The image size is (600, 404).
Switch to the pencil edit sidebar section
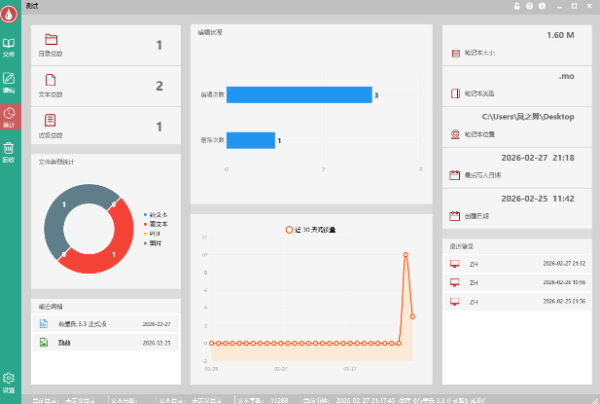[9, 83]
